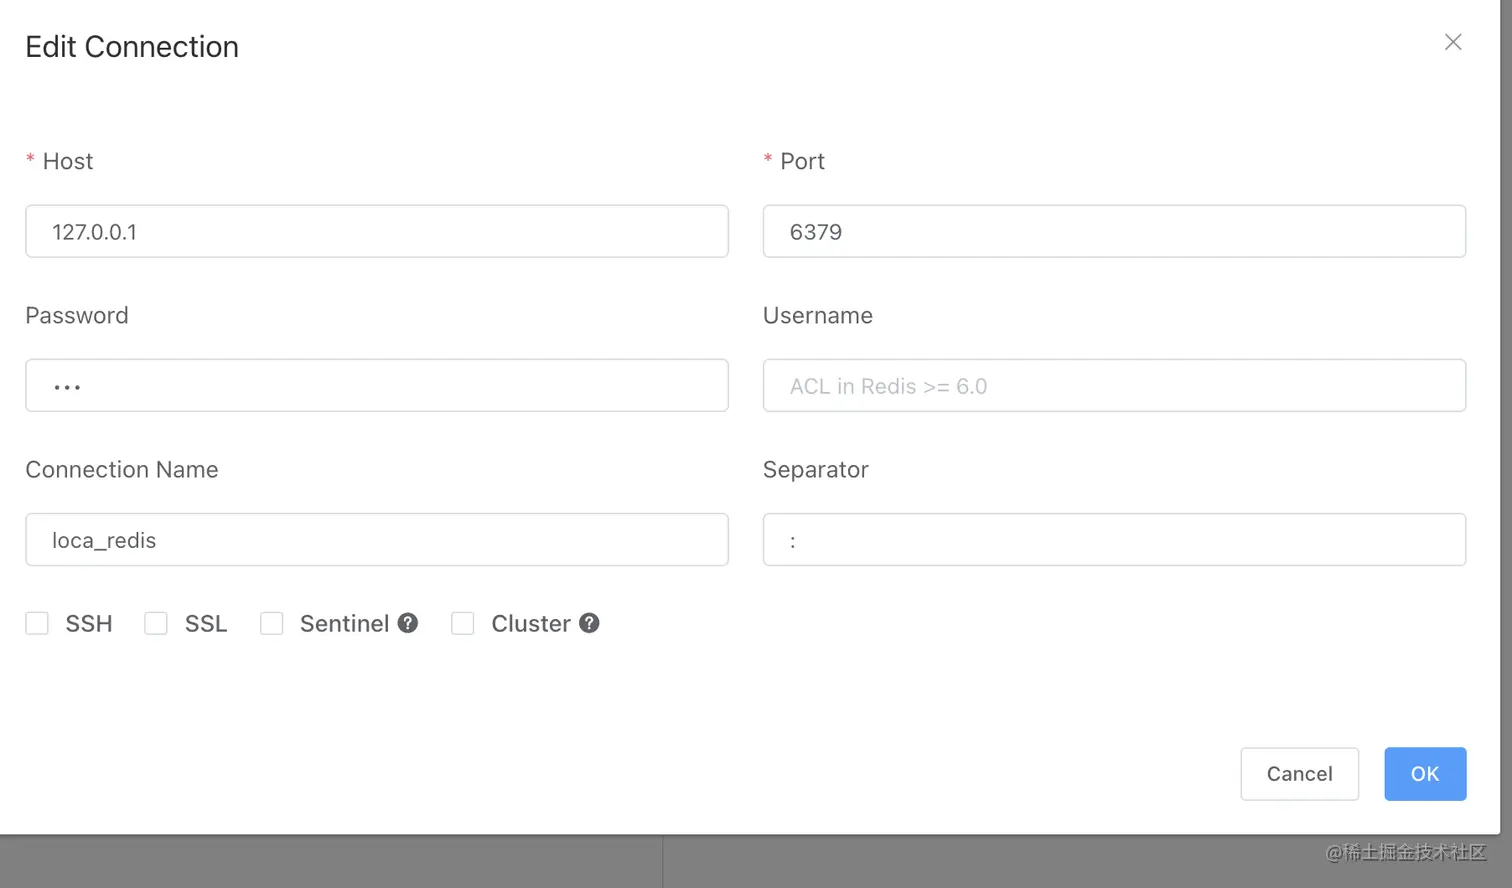
Task: Click the Username label
Action: point(818,315)
